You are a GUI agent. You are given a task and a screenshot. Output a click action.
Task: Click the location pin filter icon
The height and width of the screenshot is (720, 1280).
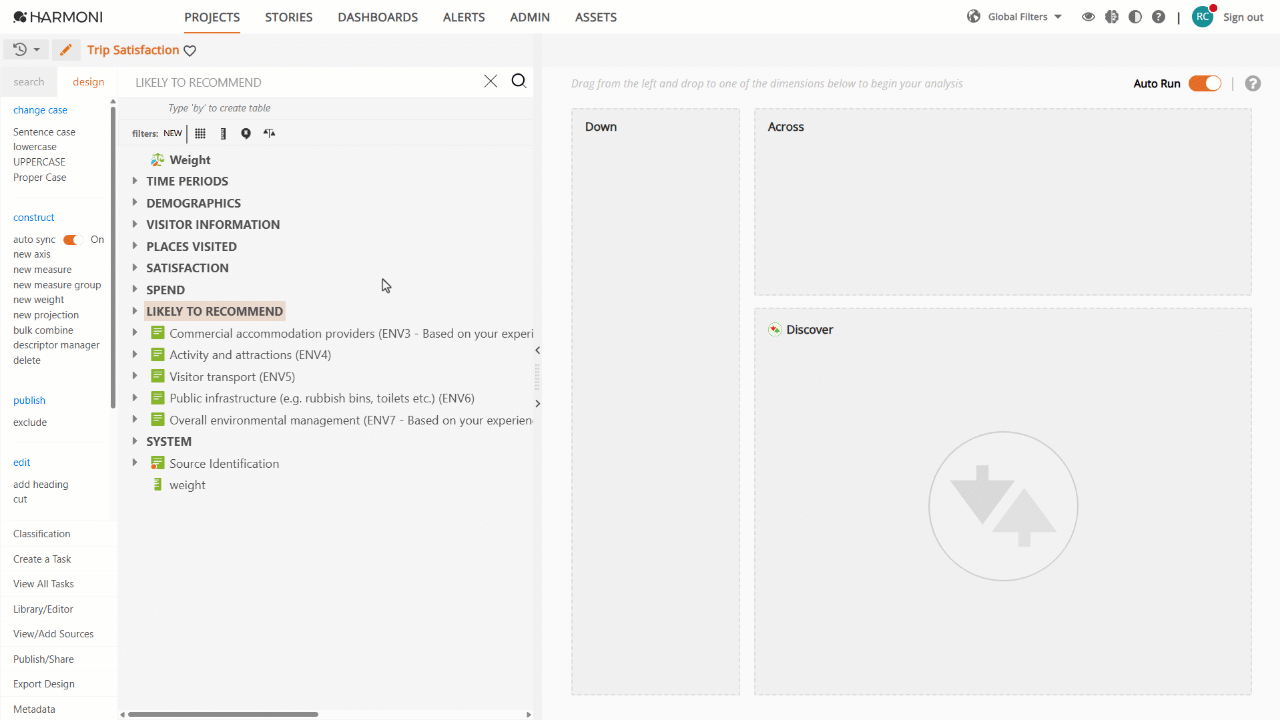point(246,133)
